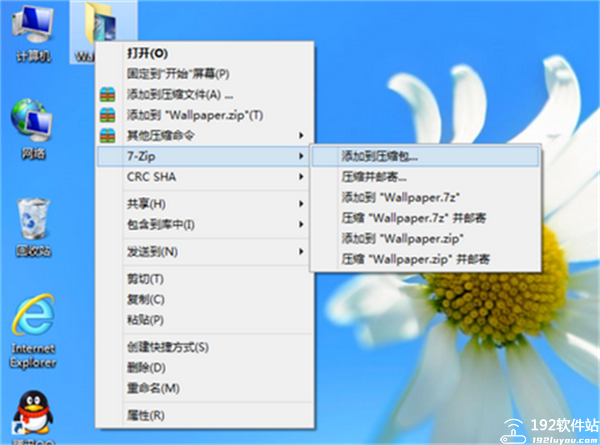Screen dimensions: 600x445
Task: Choose 打开(O) in the context menu
Action: pyautogui.click(x=205, y=53)
